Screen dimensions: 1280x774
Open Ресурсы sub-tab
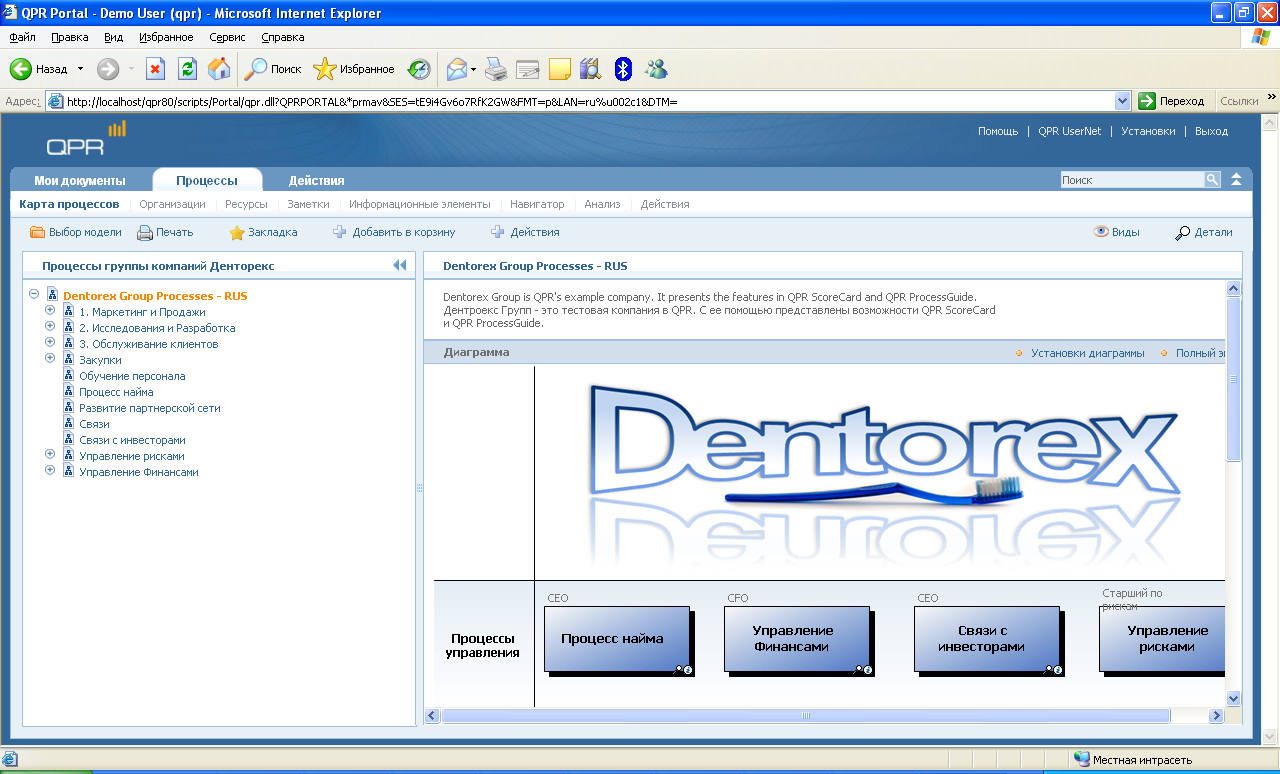point(246,204)
